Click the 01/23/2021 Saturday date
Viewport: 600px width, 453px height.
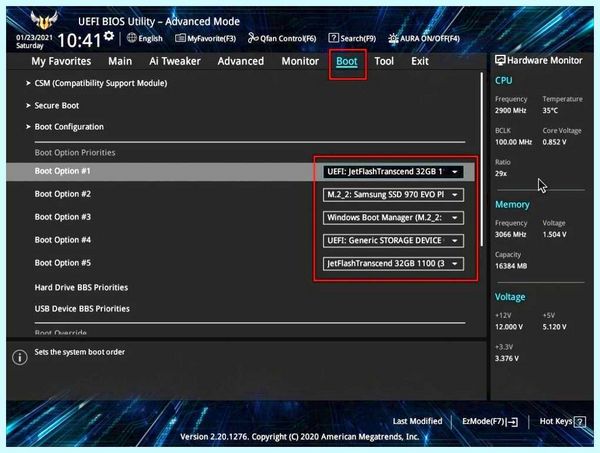34,41
